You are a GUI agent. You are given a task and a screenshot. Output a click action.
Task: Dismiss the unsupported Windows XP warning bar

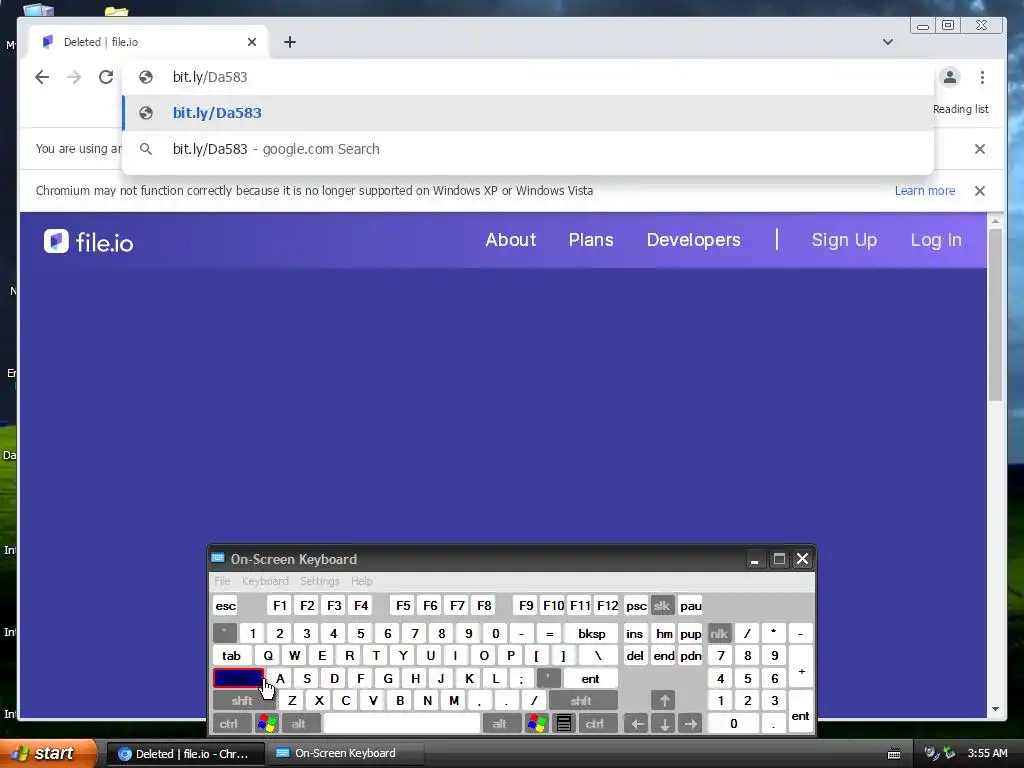[x=980, y=191]
